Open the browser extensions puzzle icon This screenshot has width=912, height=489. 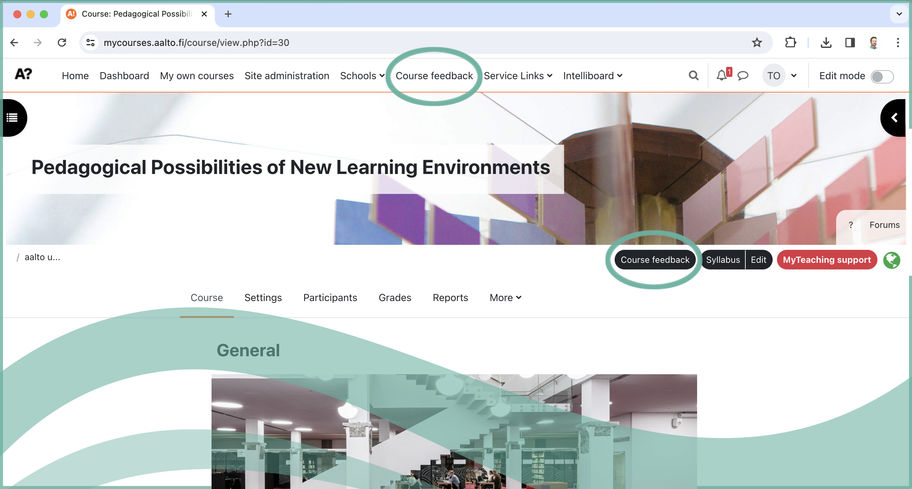point(791,43)
